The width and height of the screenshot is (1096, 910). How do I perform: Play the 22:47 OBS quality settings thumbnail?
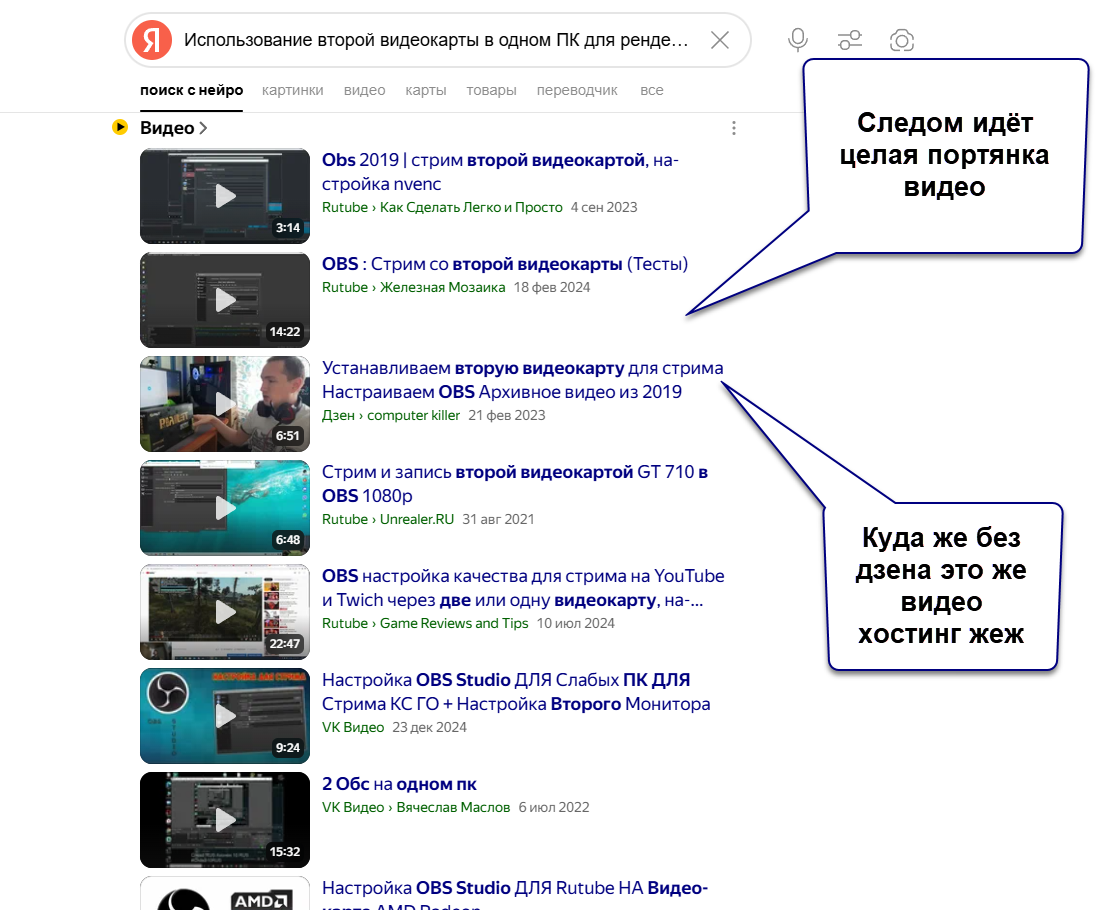coord(225,612)
